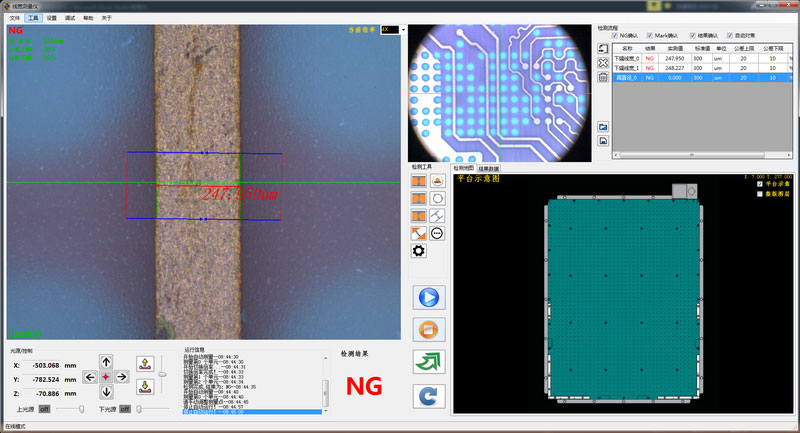800x433 pixels.
Task: Click the blue circular reset arrow icon
Action: [x=429, y=395]
